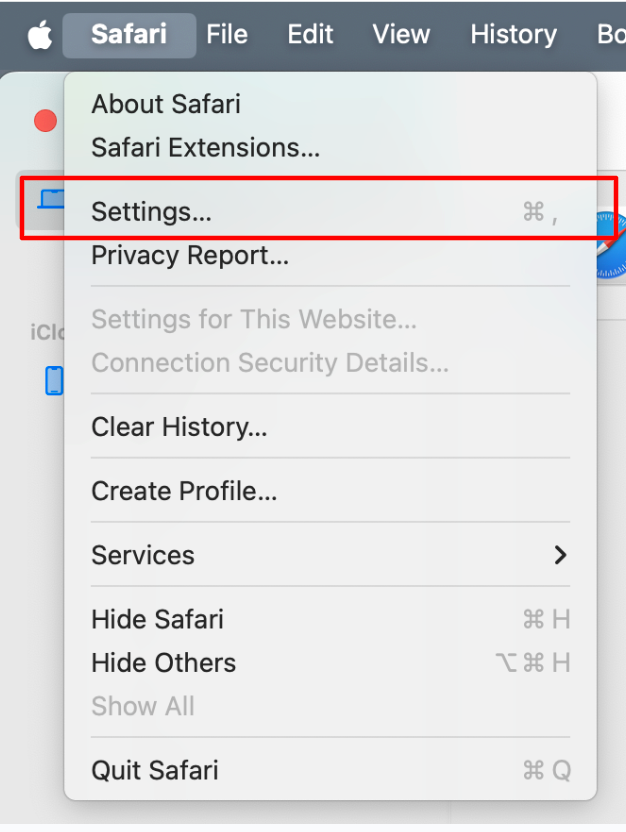
Task: Open the View menu
Action: [401, 35]
